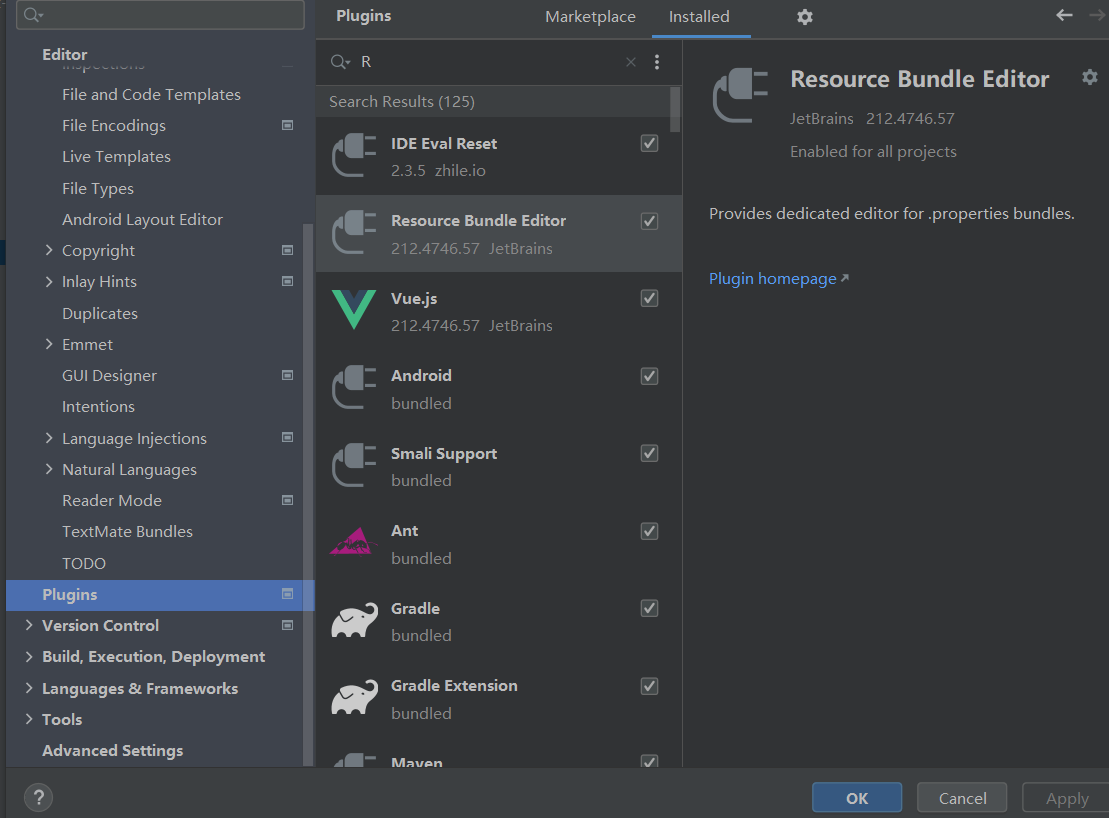Click the Vue.js logo icon
The height and width of the screenshot is (818, 1109).
click(x=354, y=310)
